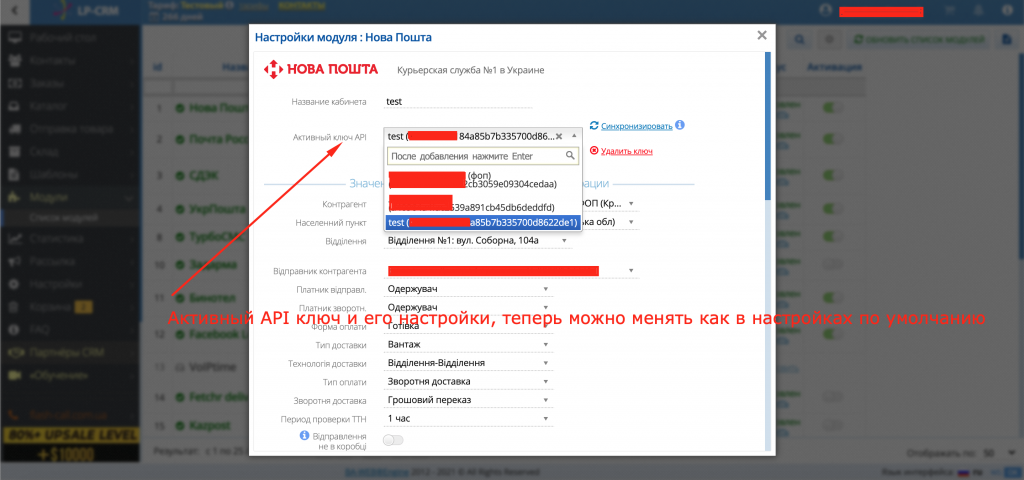Collapse the Активный ключ API dropdown
1024x480 pixels.
click(574, 136)
